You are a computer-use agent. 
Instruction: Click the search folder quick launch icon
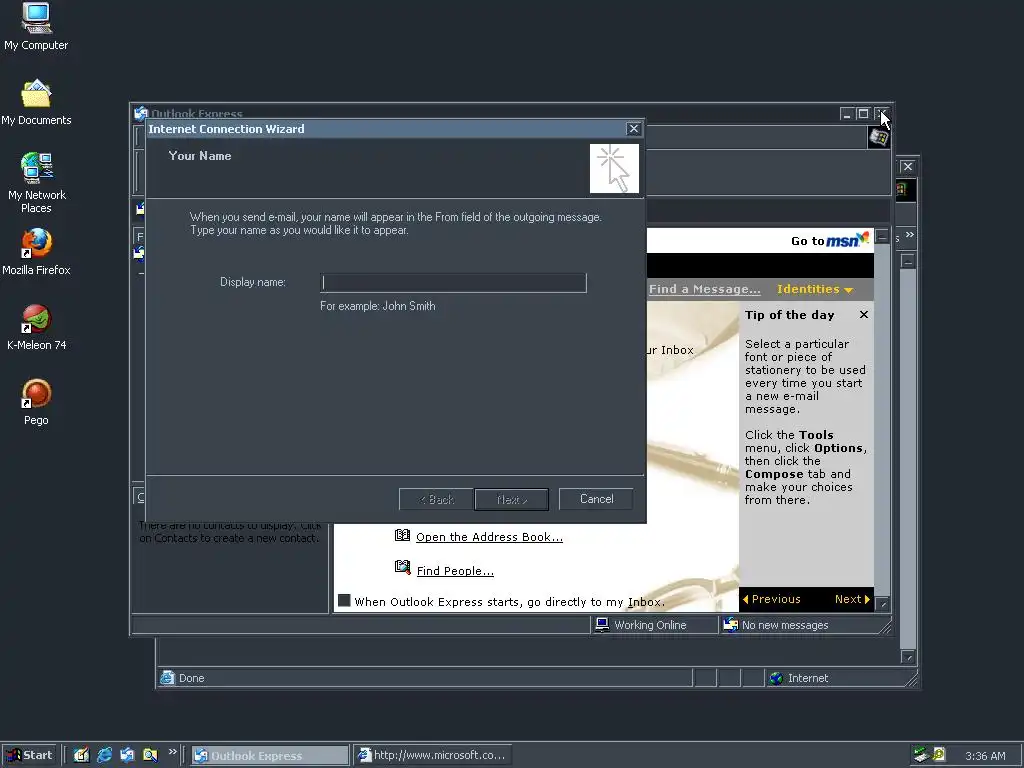pos(150,755)
